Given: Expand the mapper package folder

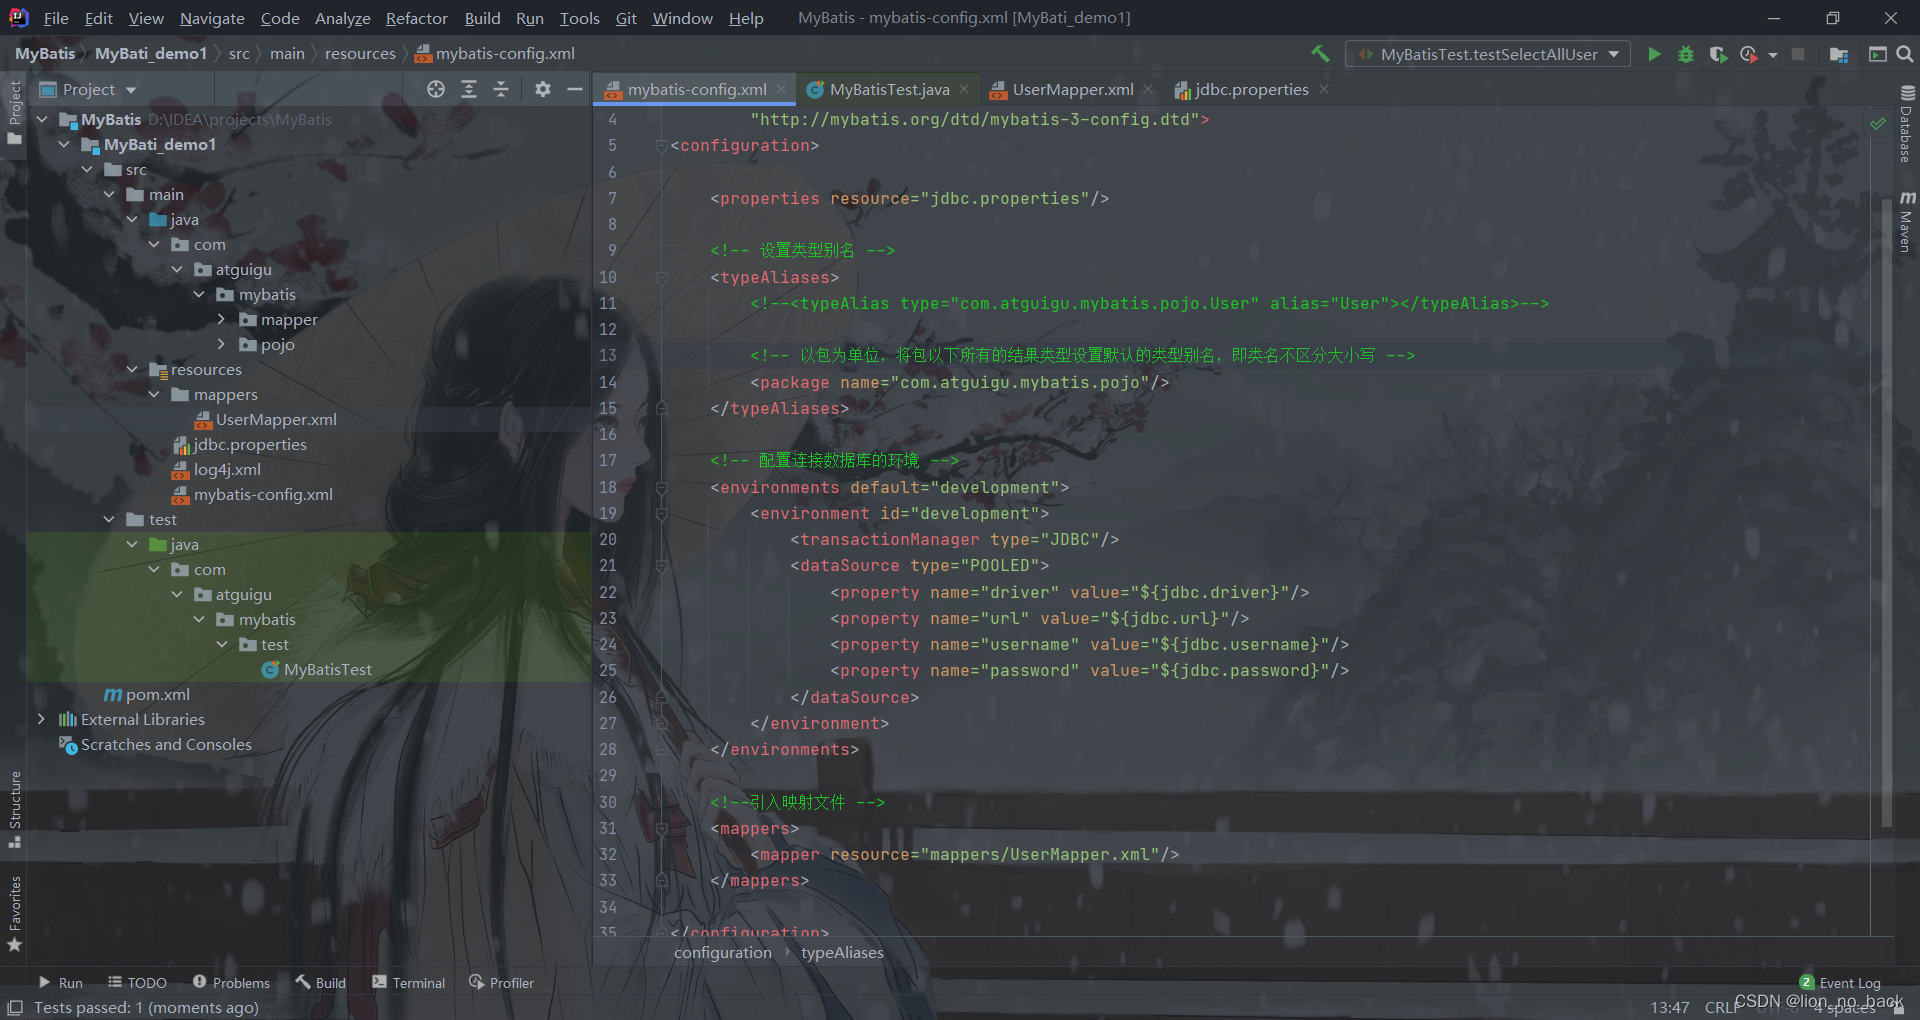Looking at the screenshot, I should click(x=221, y=319).
